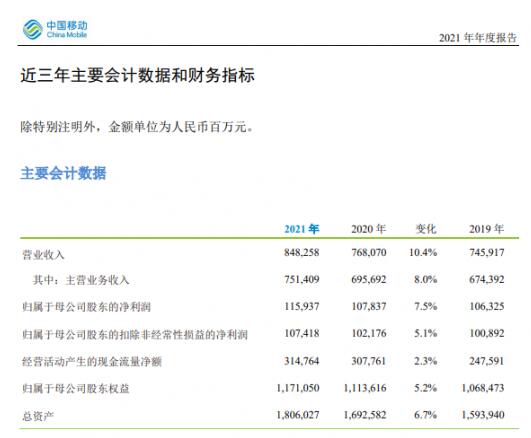Screen dimensions: 531x438
Task: Select the value 107,418
Action: click(302, 334)
